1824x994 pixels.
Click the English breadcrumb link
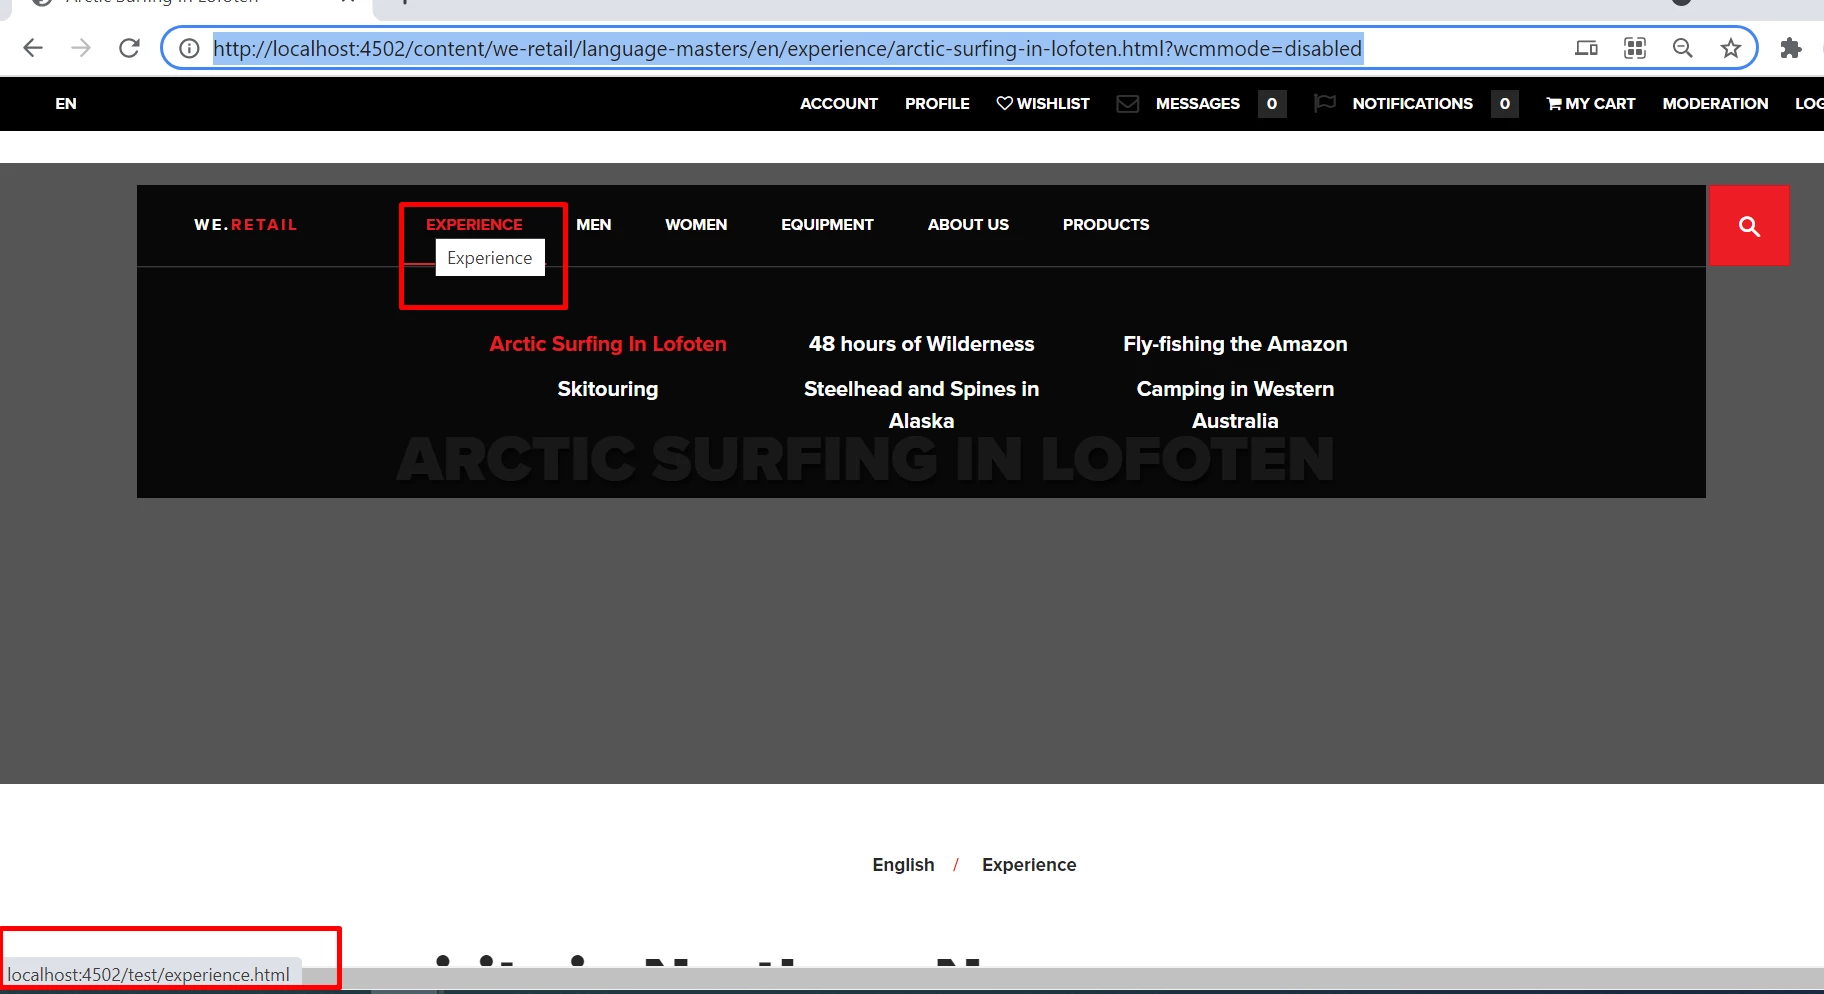coord(903,865)
